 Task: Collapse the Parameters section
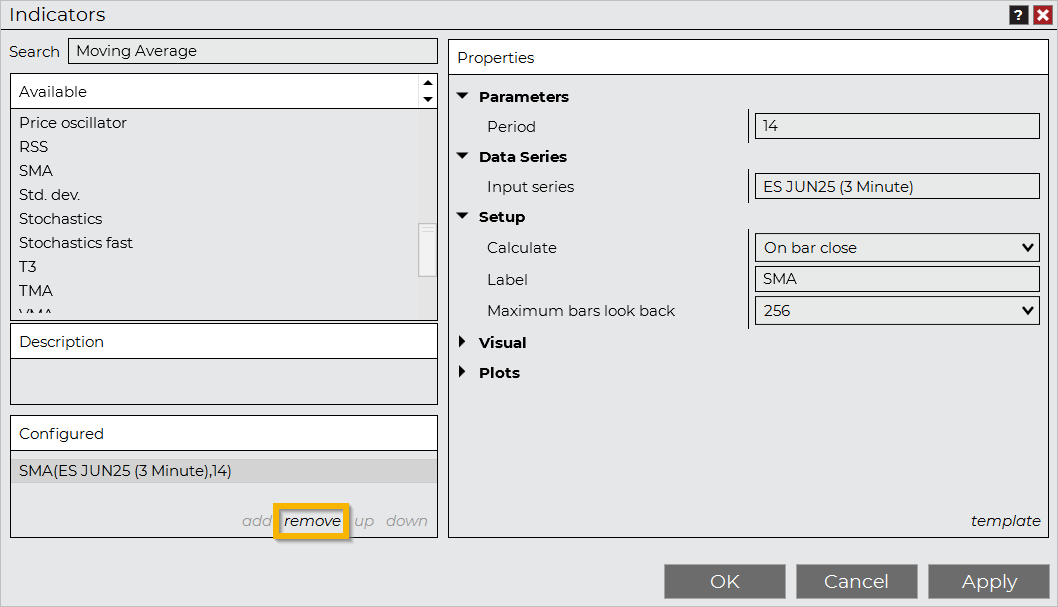[x=463, y=96]
